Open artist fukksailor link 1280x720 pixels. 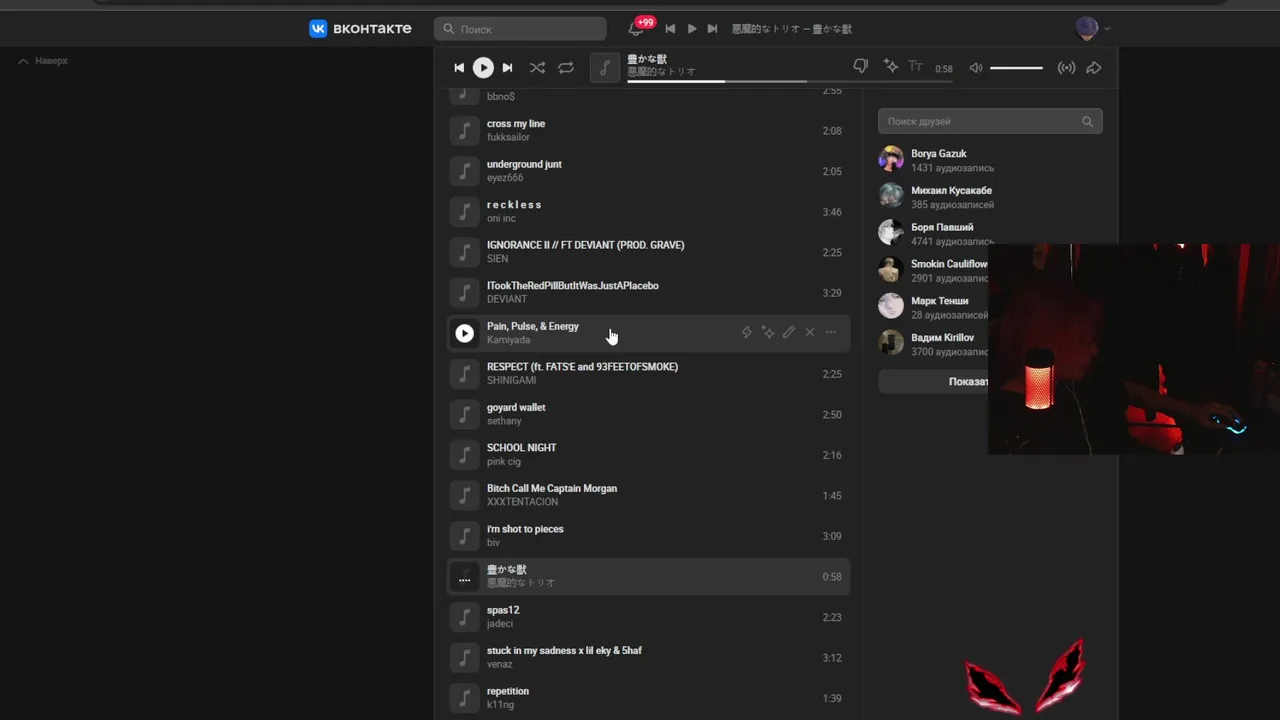point(508,137)
